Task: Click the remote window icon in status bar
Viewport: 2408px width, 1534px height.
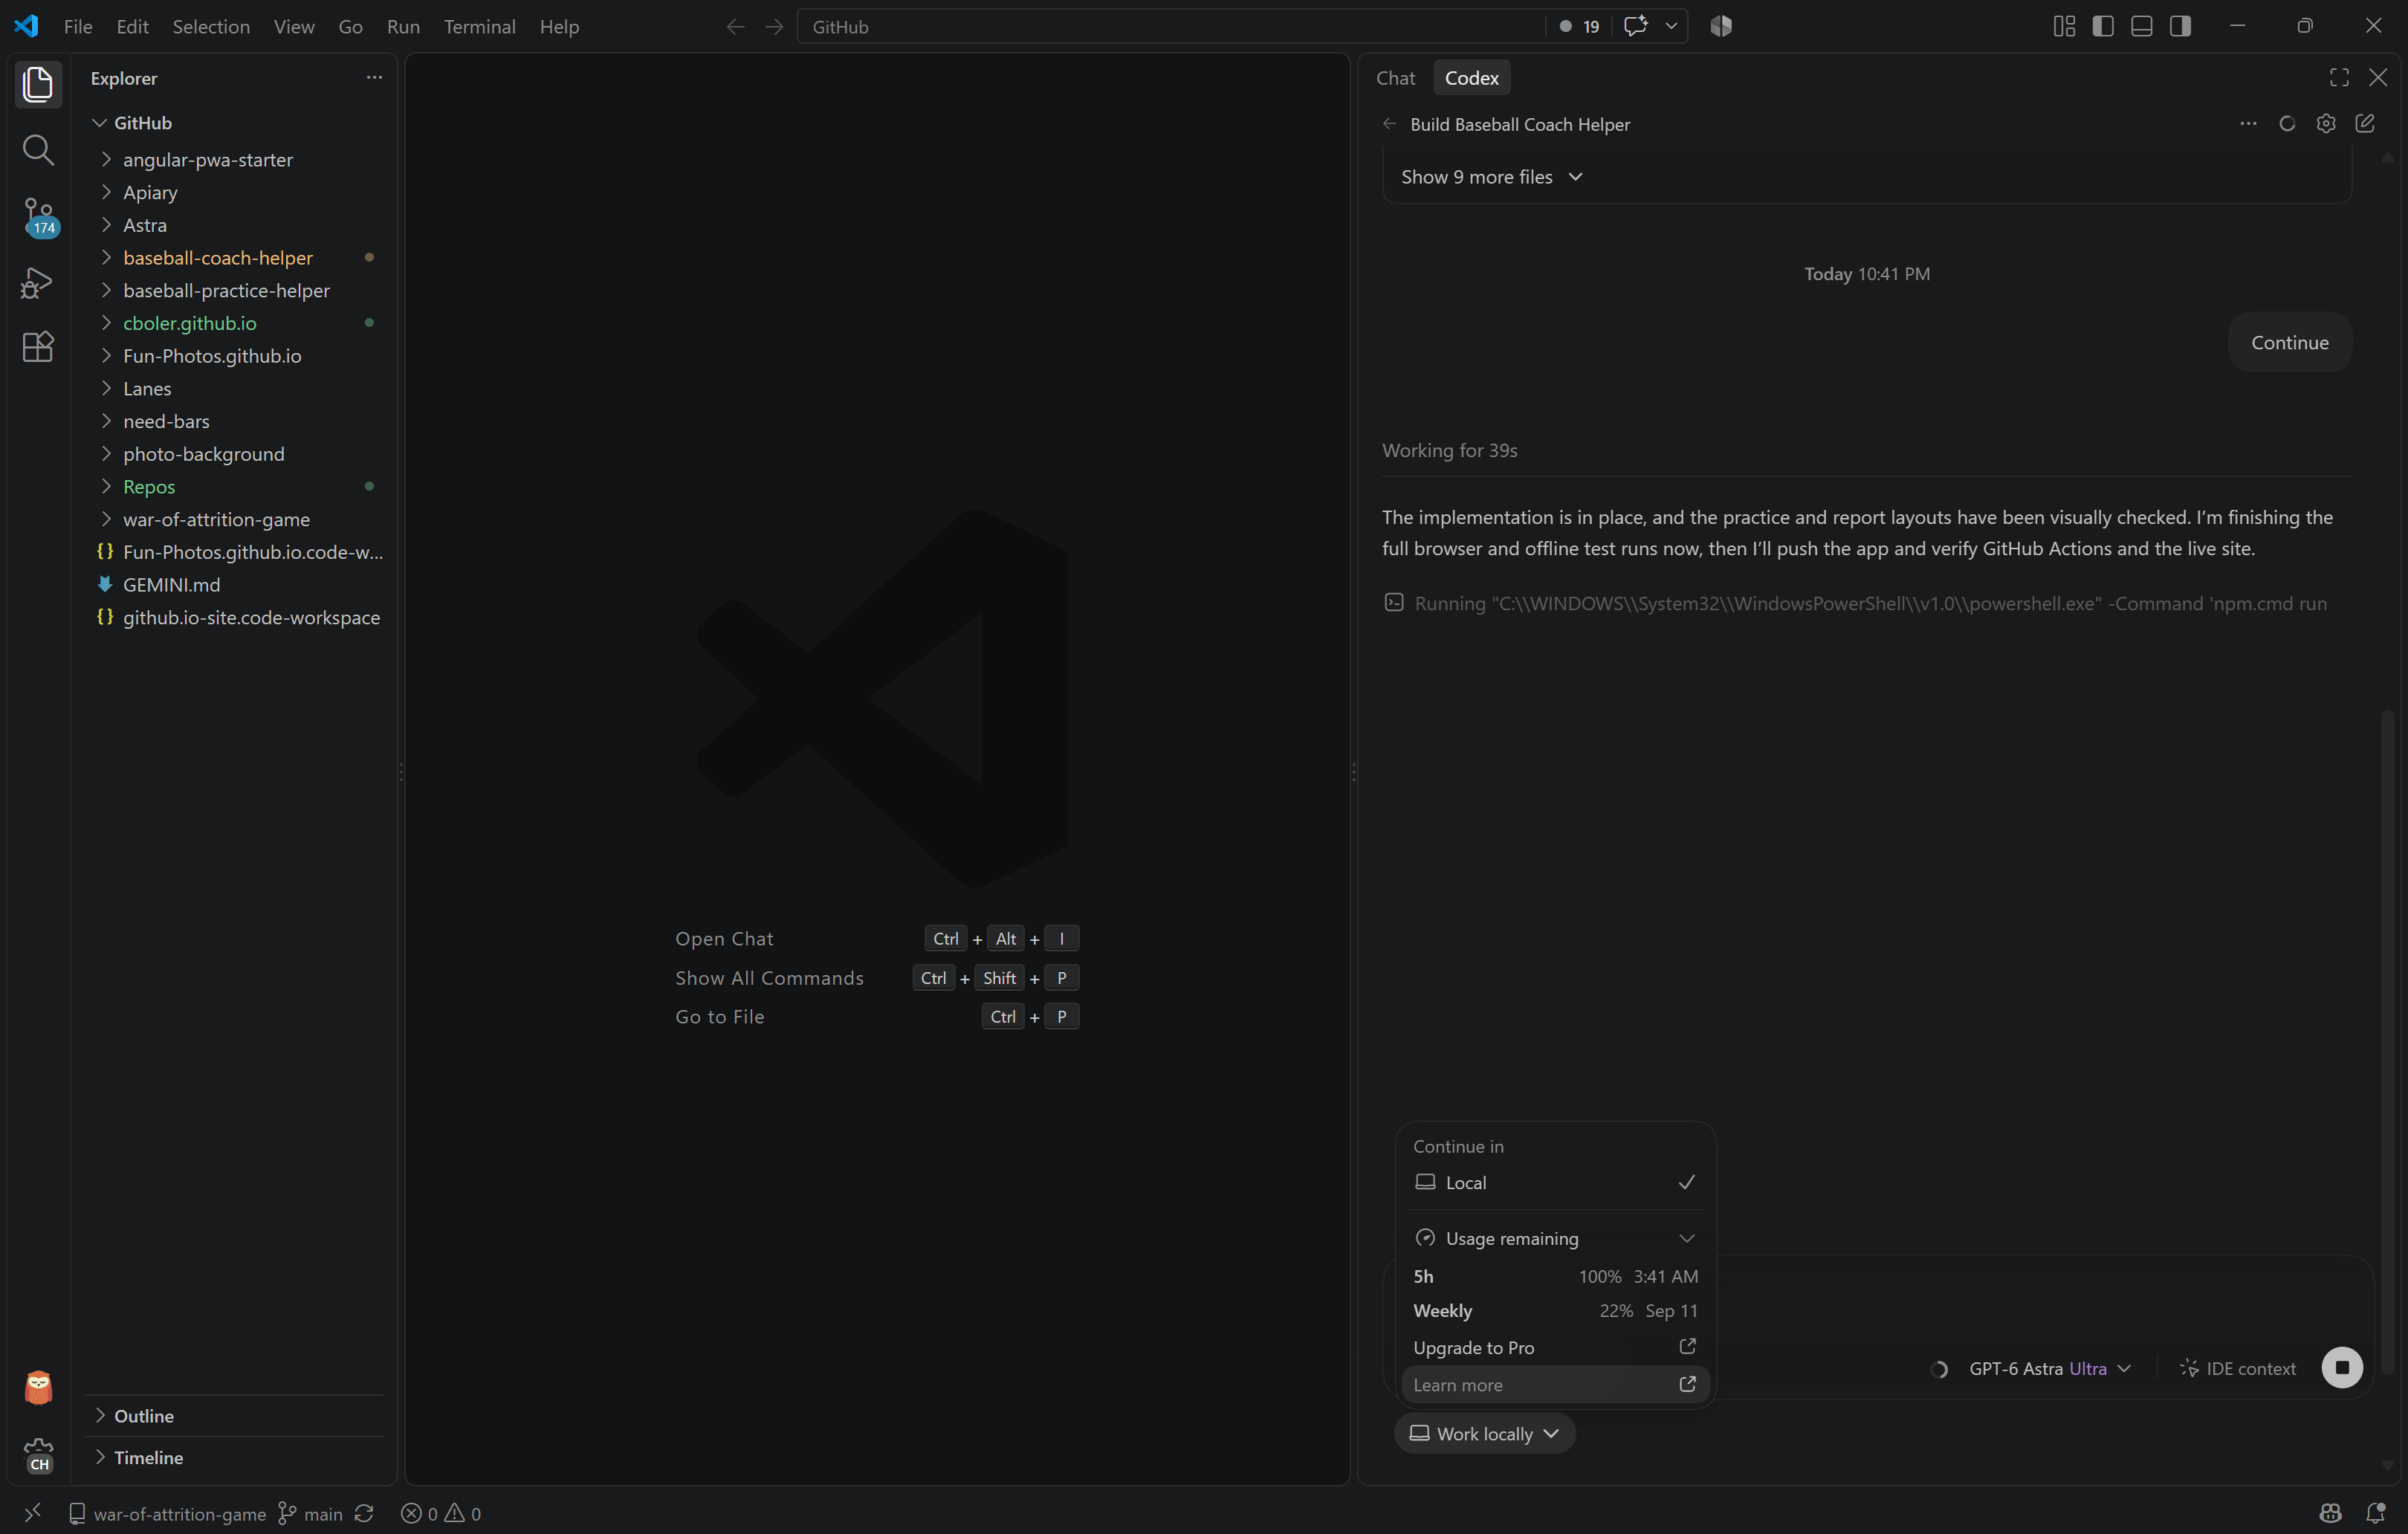Action: (33, 1513)
